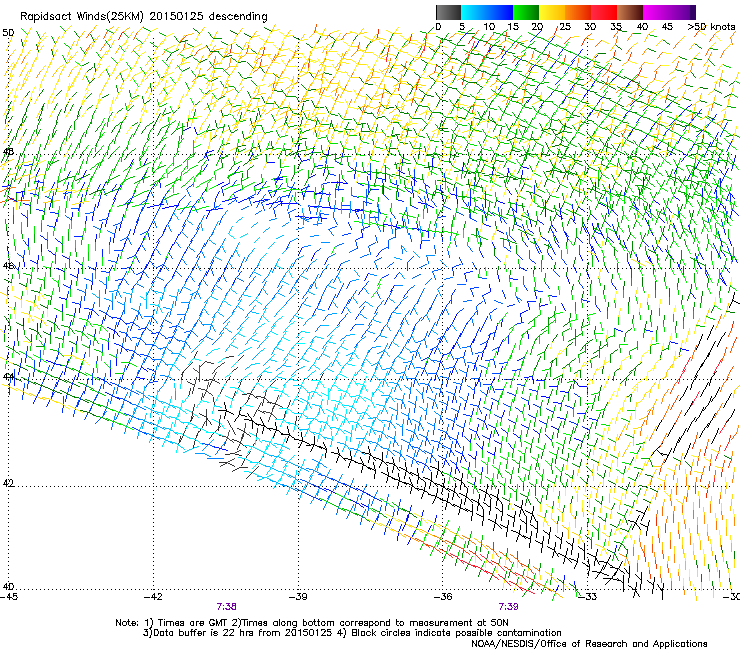Click the latitude '40' axis label at bottom left

tap(8, 587)
